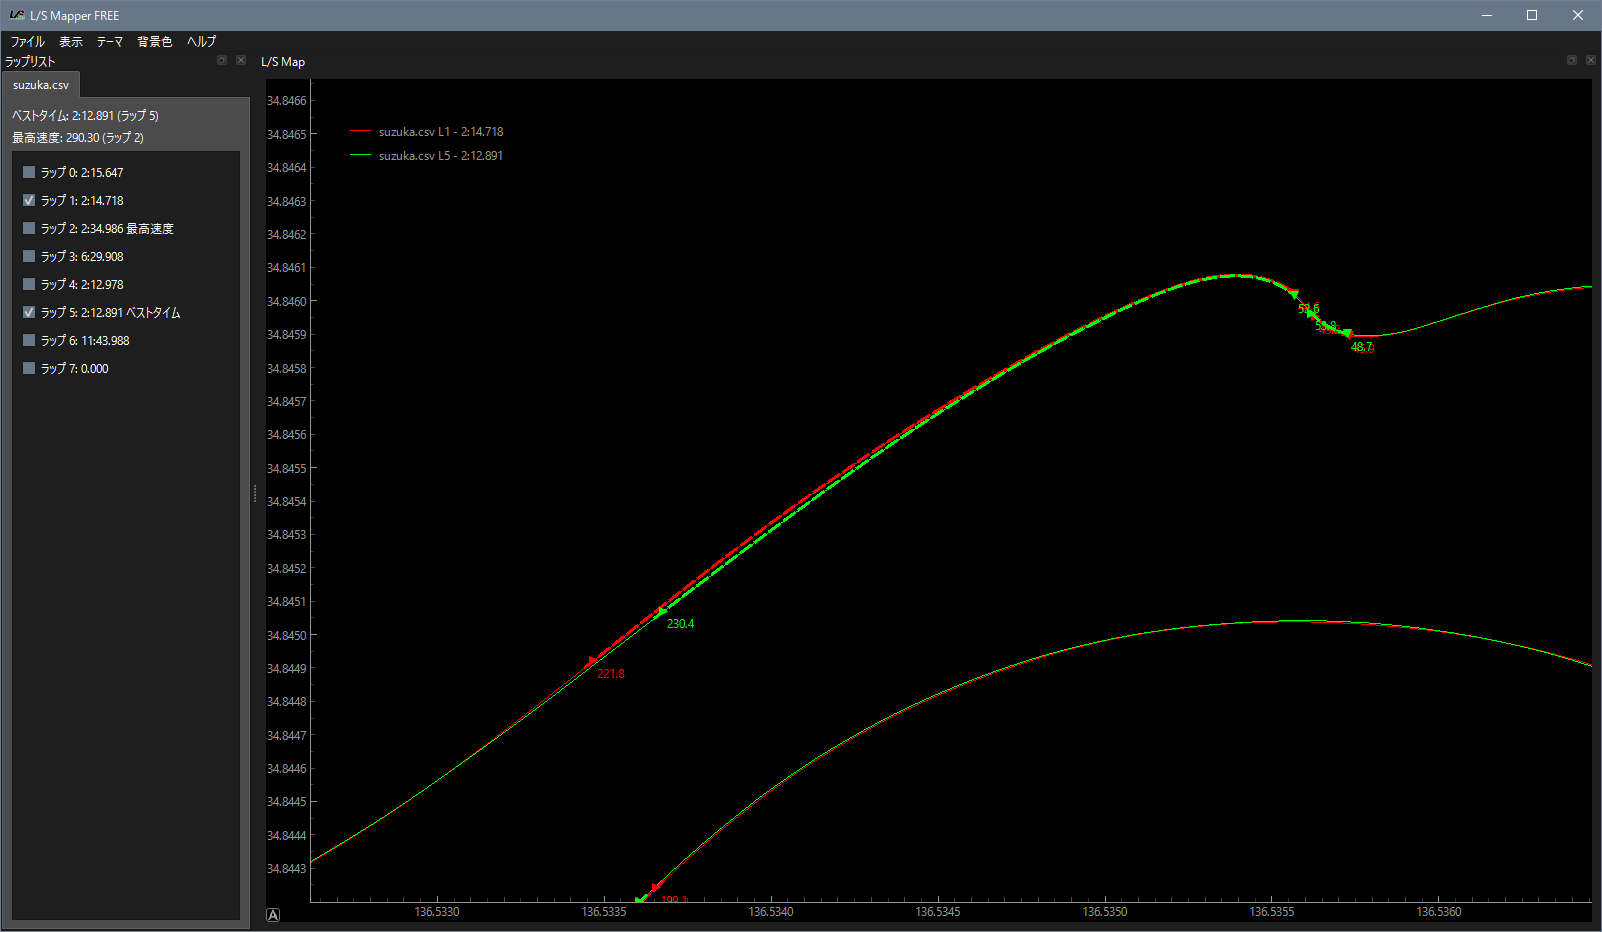Click the green 230.4 speed marker arrow

[661, 611]
